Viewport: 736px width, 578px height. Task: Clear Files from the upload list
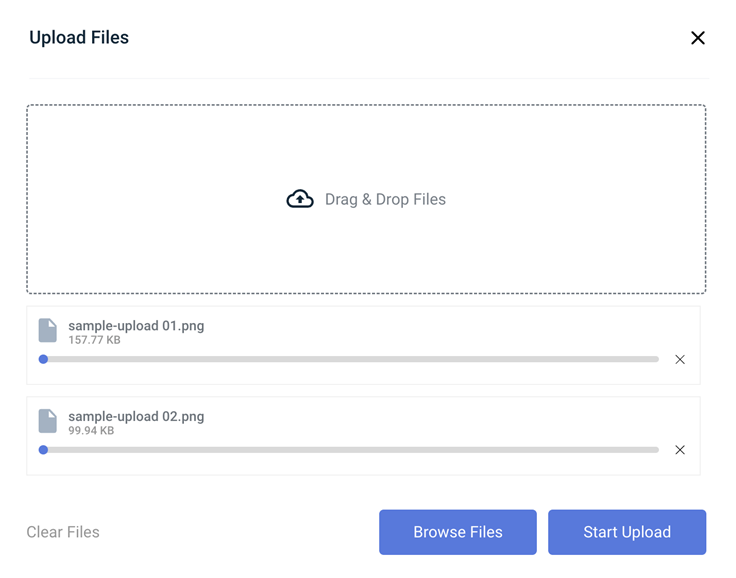click(x=63, y=532)
